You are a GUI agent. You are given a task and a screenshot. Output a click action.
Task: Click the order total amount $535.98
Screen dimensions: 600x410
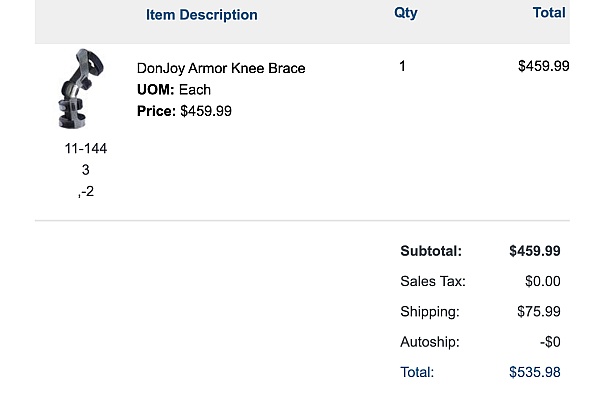[x=534, y=372]
